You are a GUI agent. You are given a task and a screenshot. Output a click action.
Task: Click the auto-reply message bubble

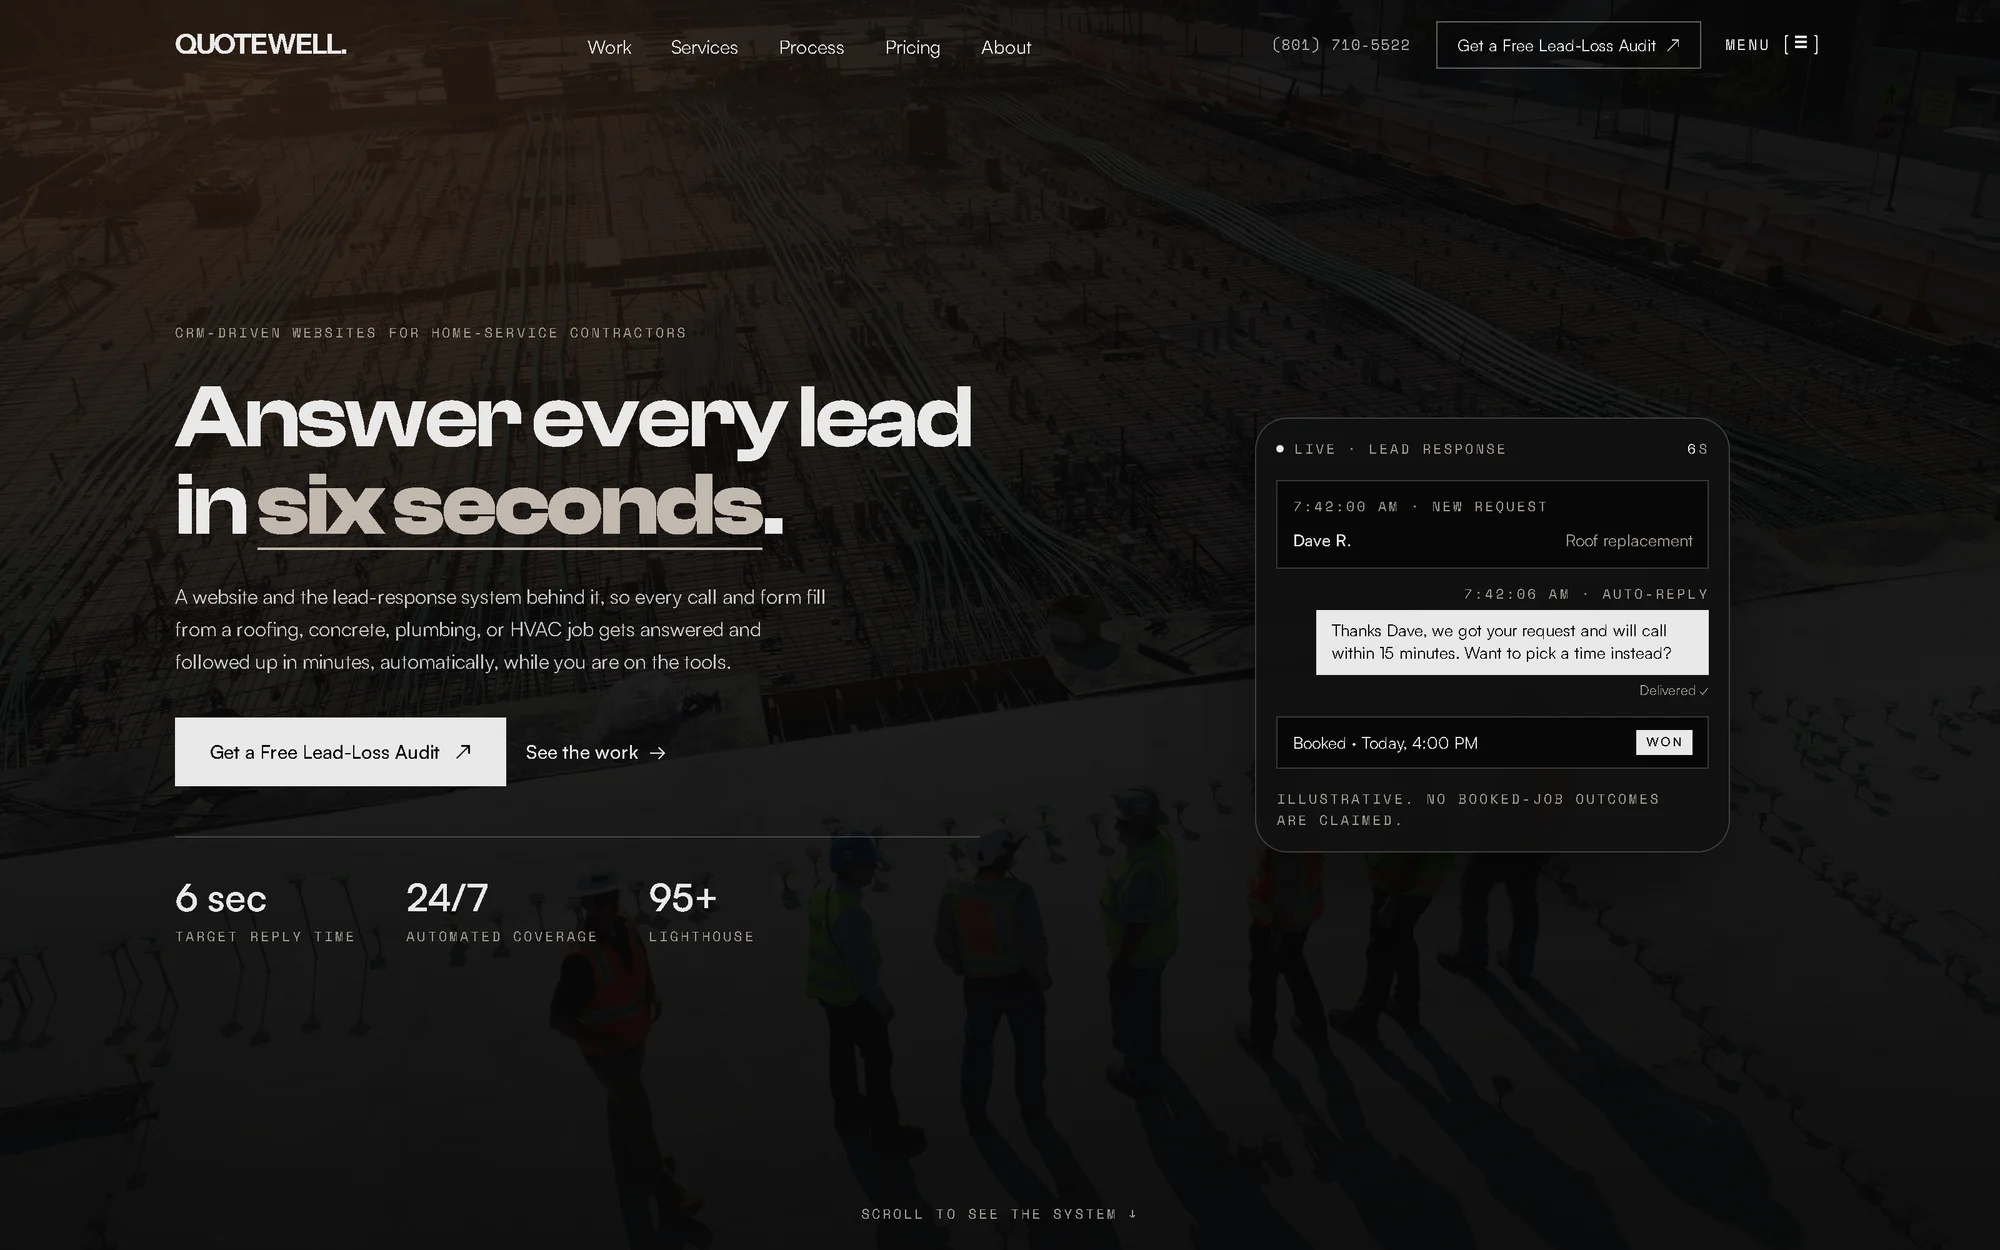(x=1512, y=642)
